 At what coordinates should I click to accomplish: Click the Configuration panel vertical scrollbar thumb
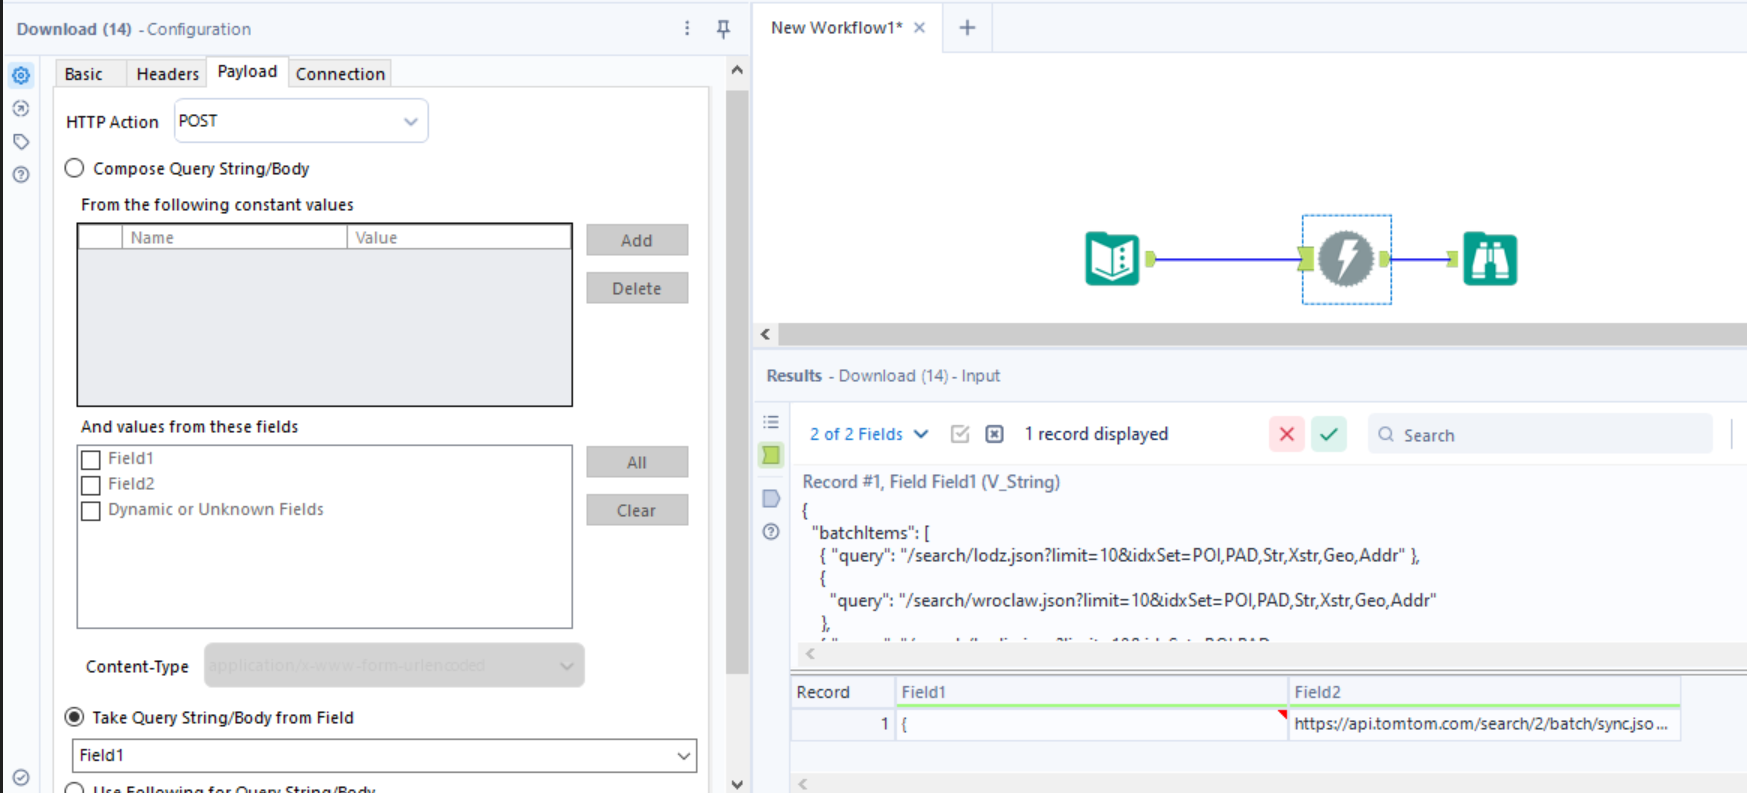737,382
